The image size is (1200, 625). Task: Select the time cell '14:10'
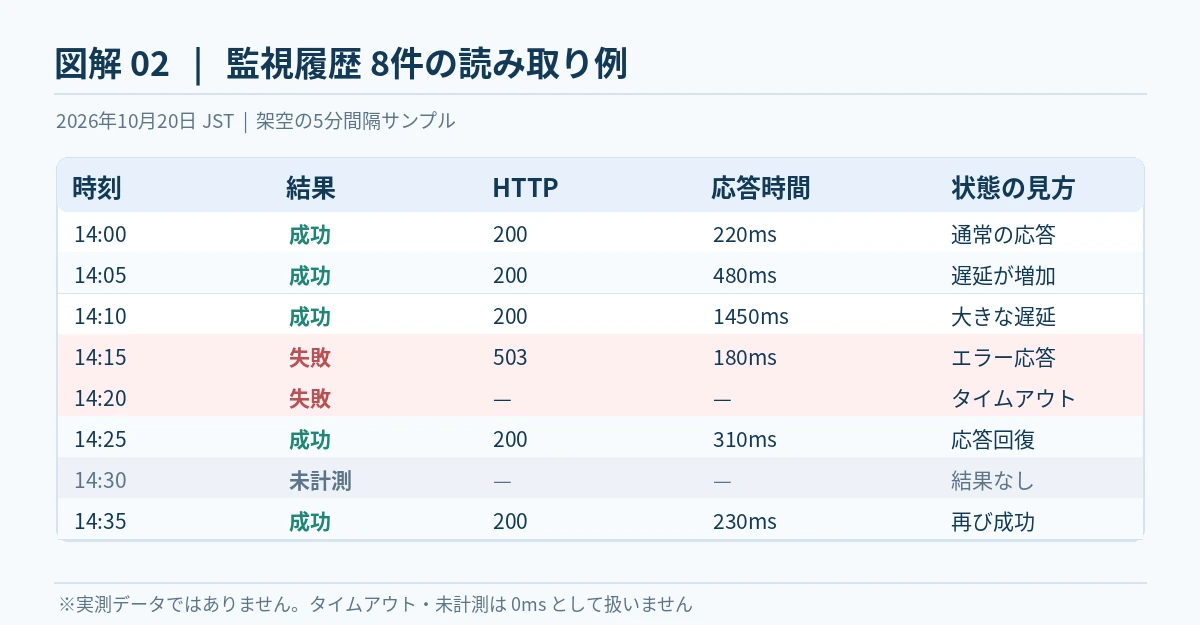[x=100, y=317]
